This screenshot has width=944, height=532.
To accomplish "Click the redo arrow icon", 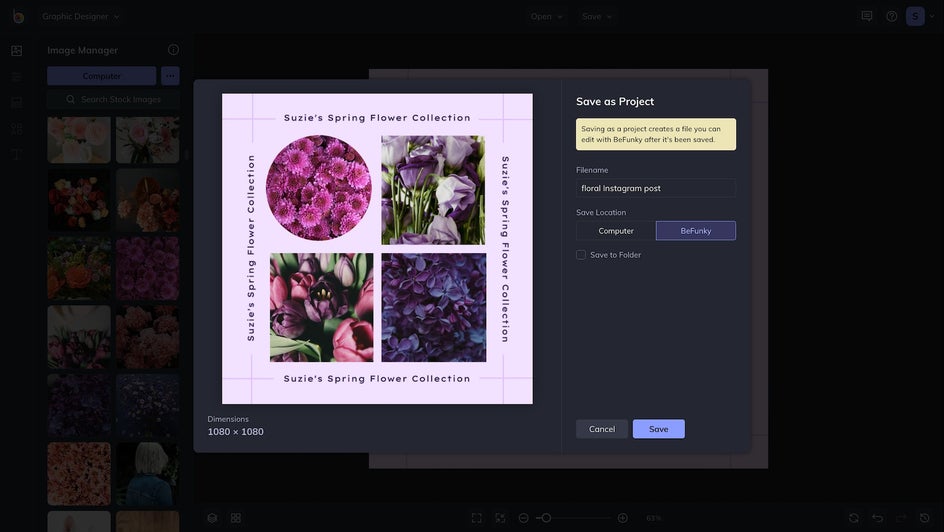I will pyautogui.click(x=901, y=518).
